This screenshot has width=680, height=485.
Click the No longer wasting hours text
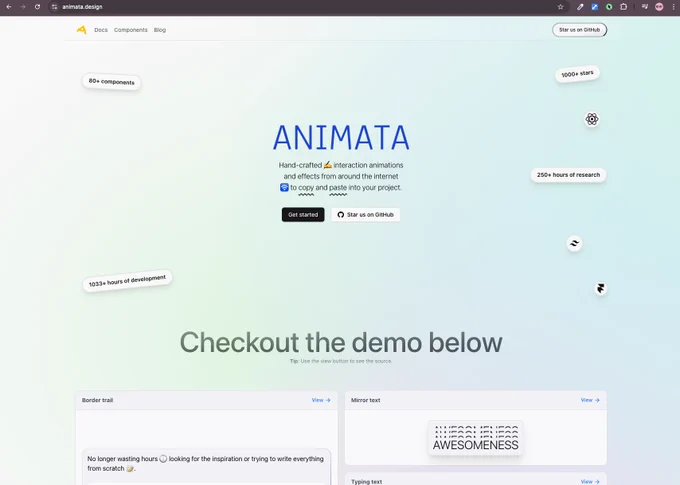click(205, 463)
